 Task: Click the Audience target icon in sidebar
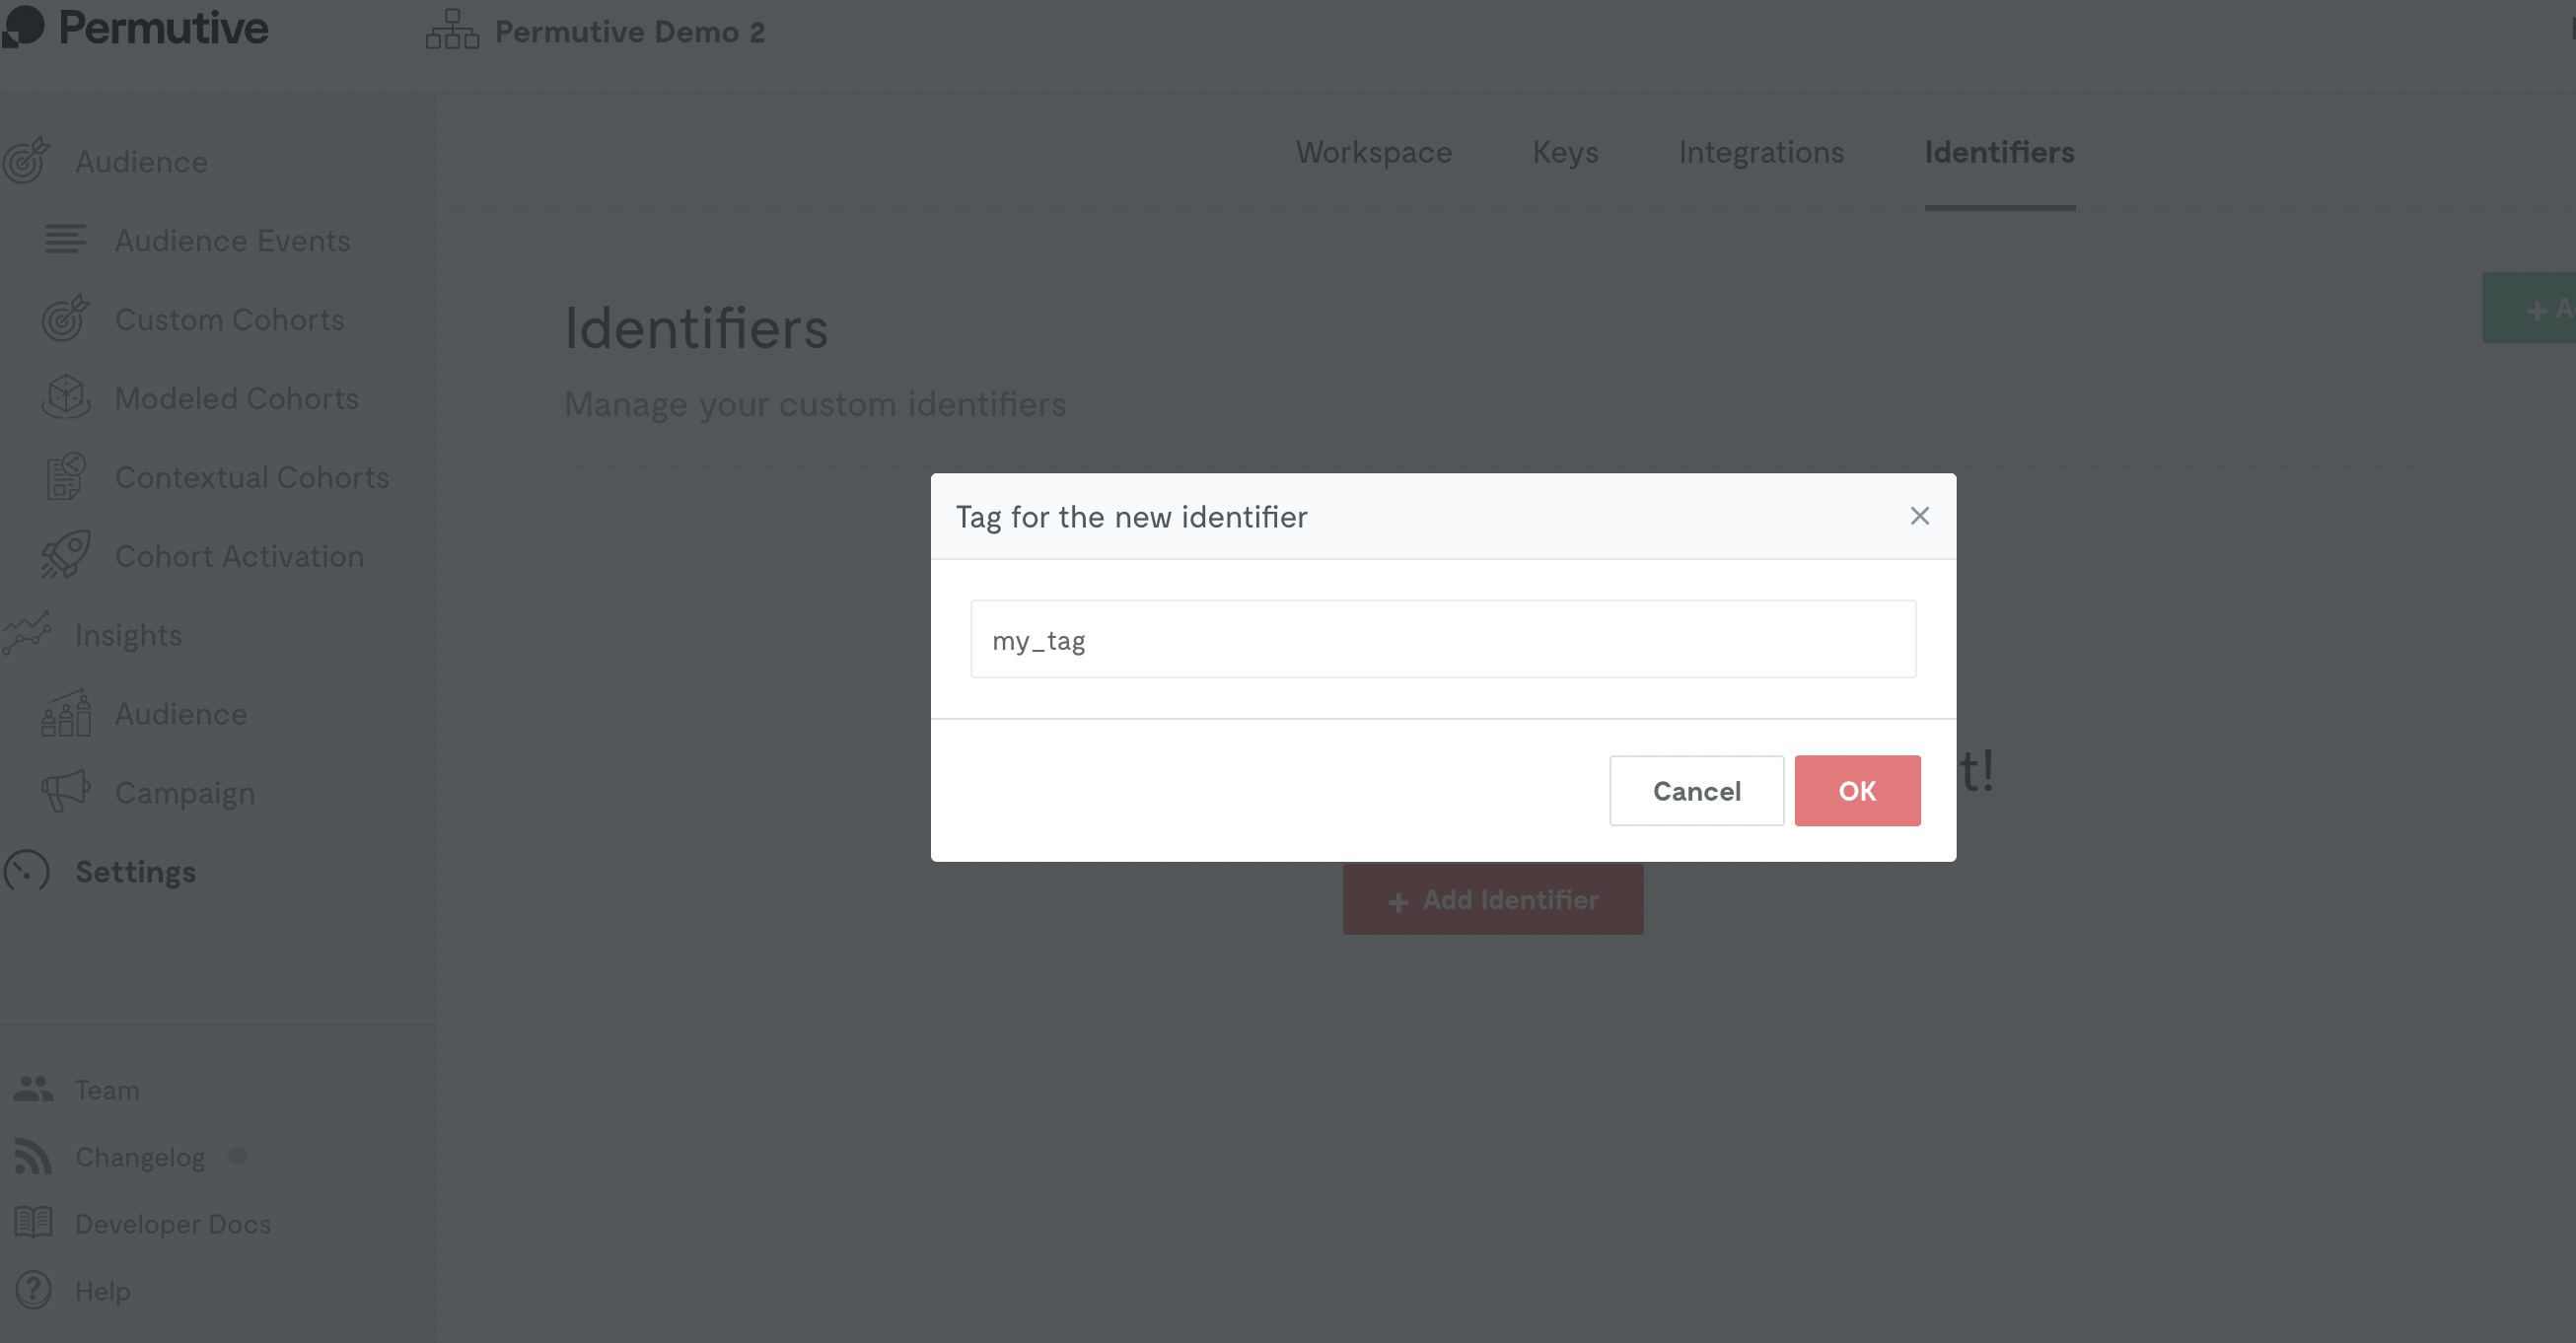pos(26,161)
